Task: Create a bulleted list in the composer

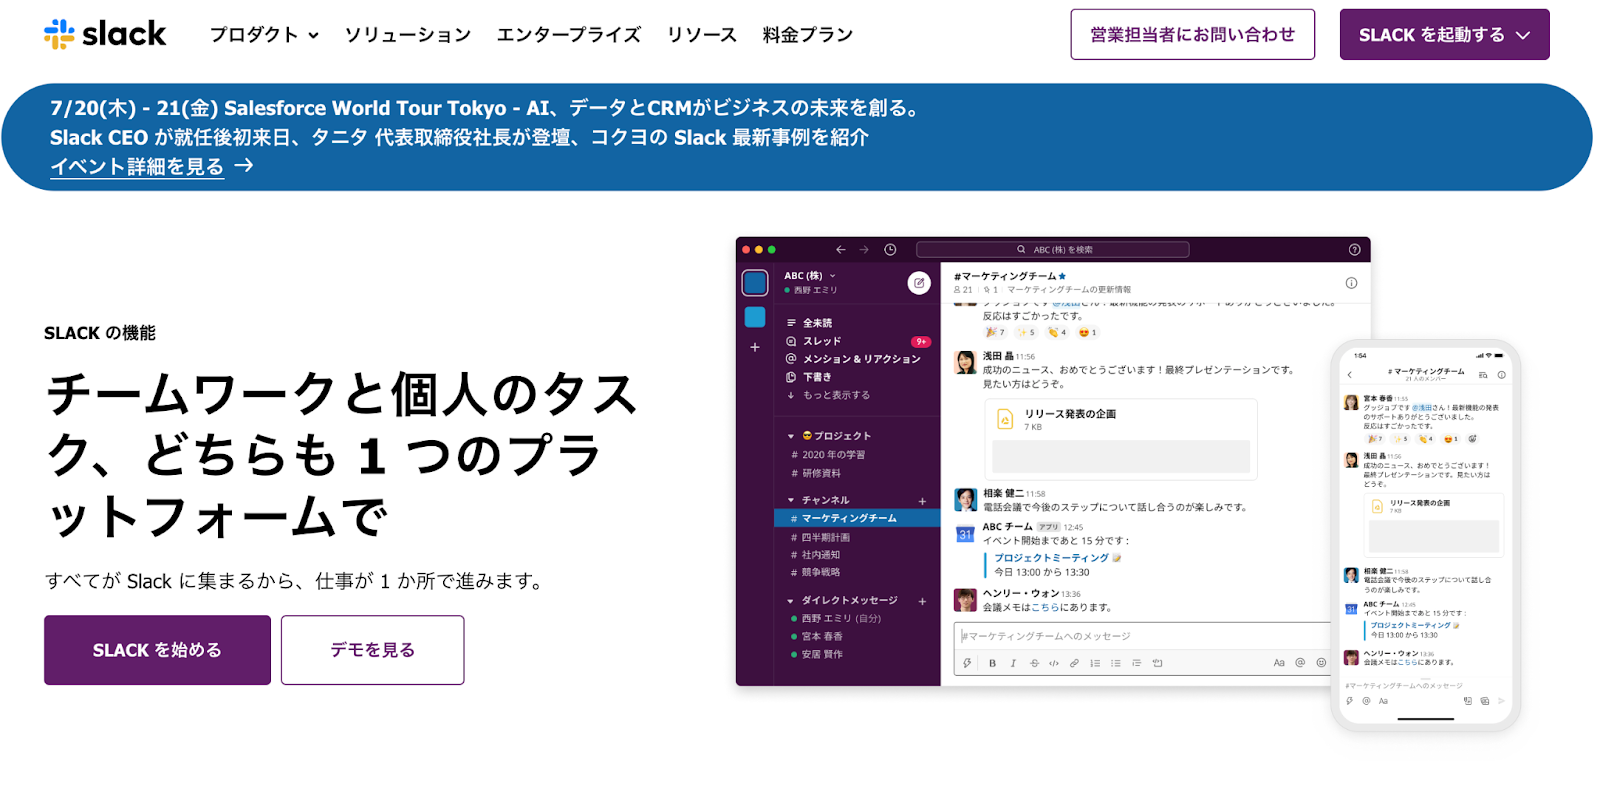Action: (x=1116, y=663)
